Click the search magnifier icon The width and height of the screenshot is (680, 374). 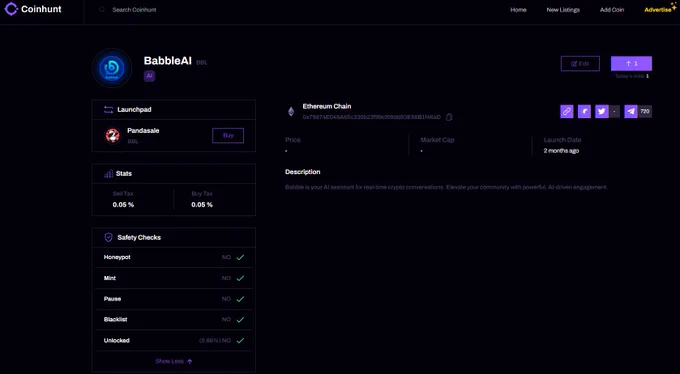point(102,9)
